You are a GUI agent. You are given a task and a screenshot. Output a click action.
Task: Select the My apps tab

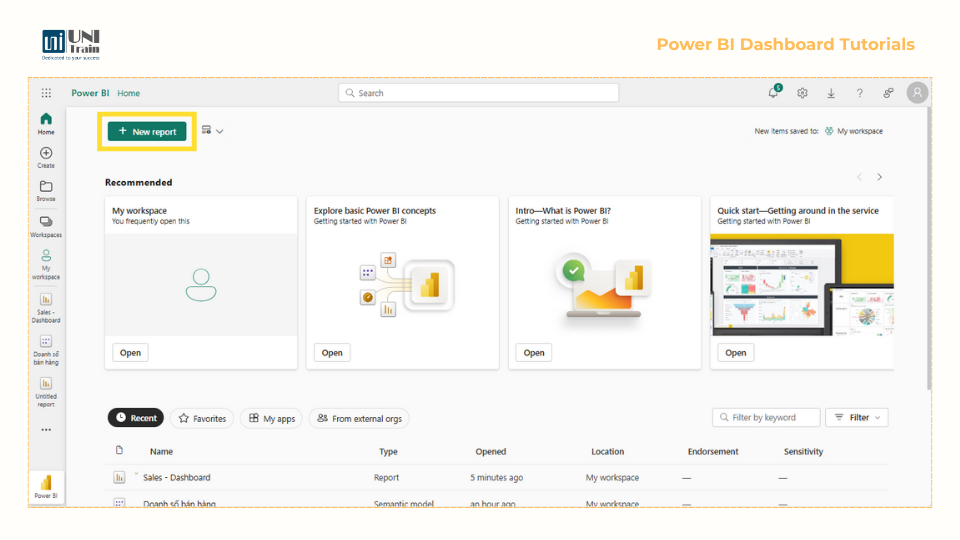pos(271,418)
